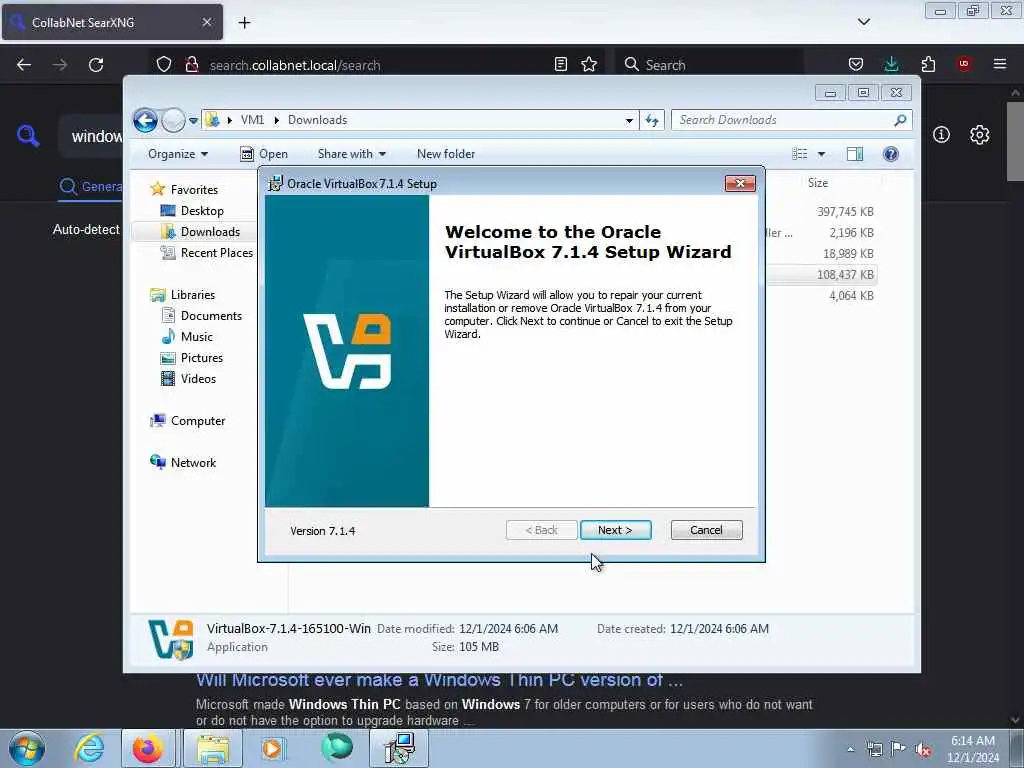
Task: Open the Pocket icon in Firefox toolbar
Action: (856, 64)
